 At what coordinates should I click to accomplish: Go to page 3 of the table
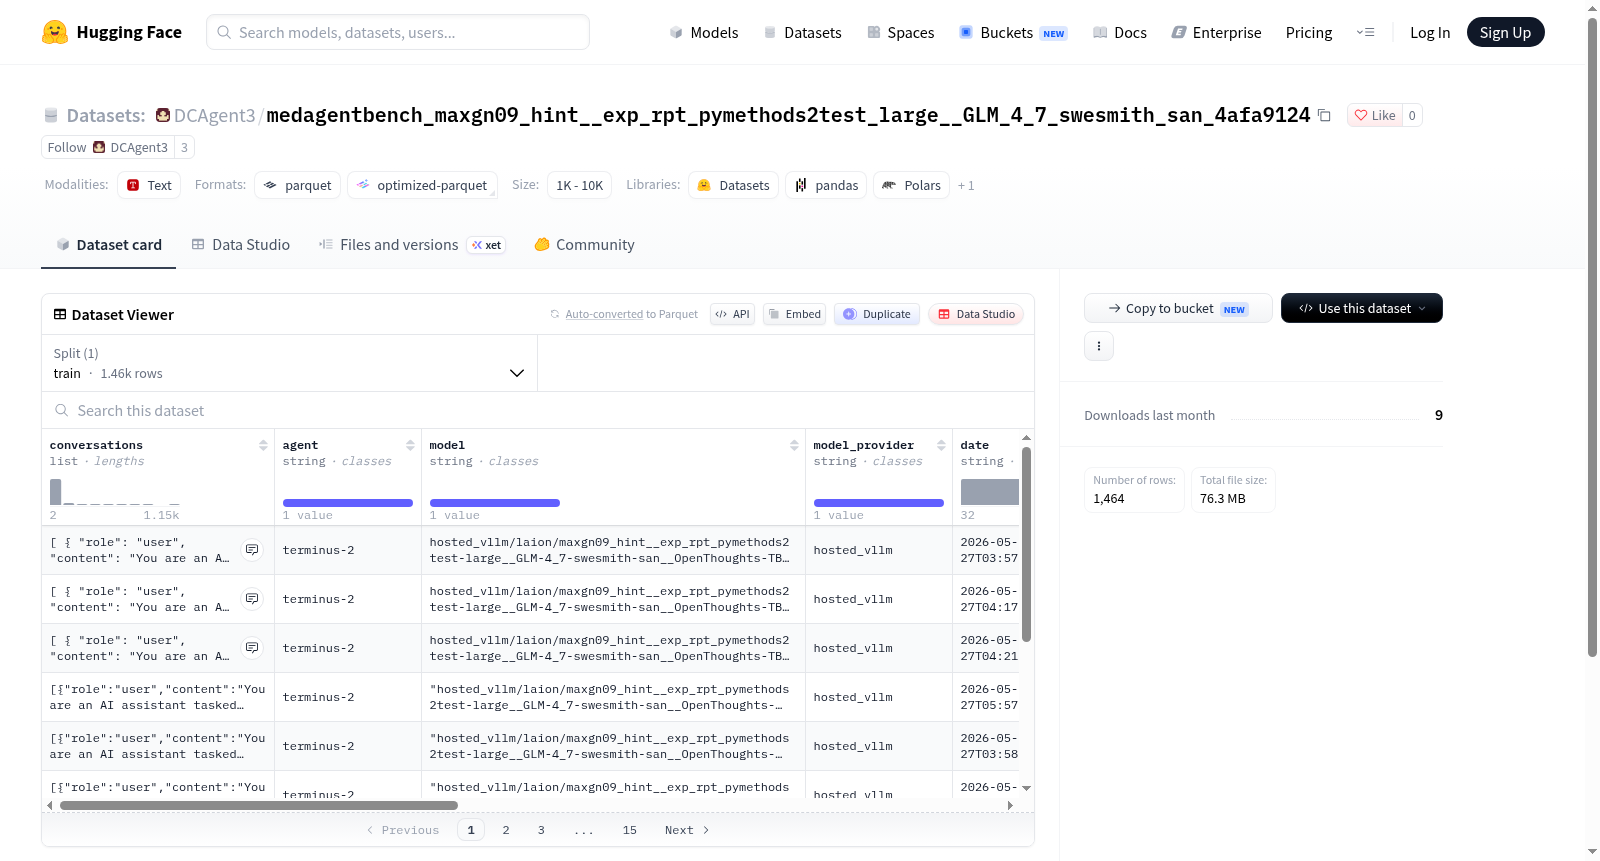click(x=541, y=830)
